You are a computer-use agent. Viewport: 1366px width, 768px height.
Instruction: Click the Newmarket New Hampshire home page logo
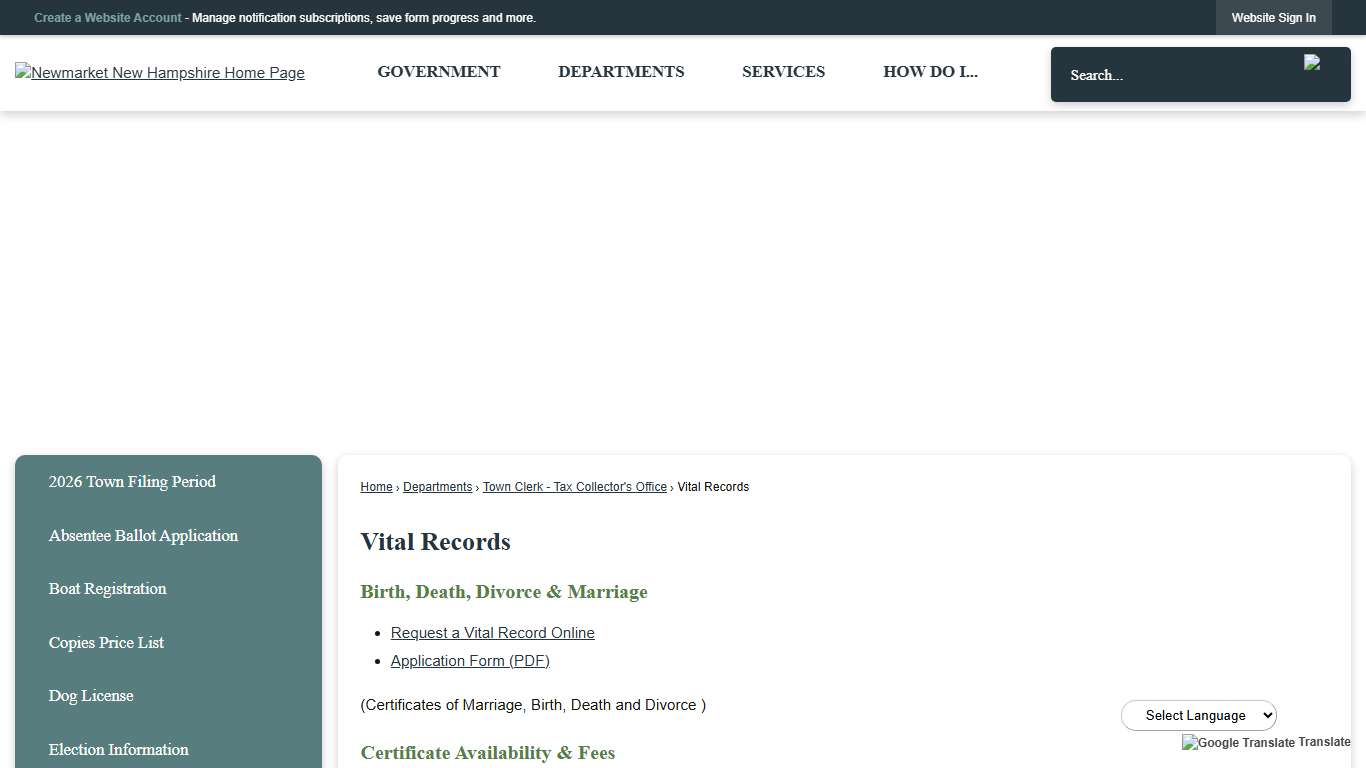[x=160, y=73]
